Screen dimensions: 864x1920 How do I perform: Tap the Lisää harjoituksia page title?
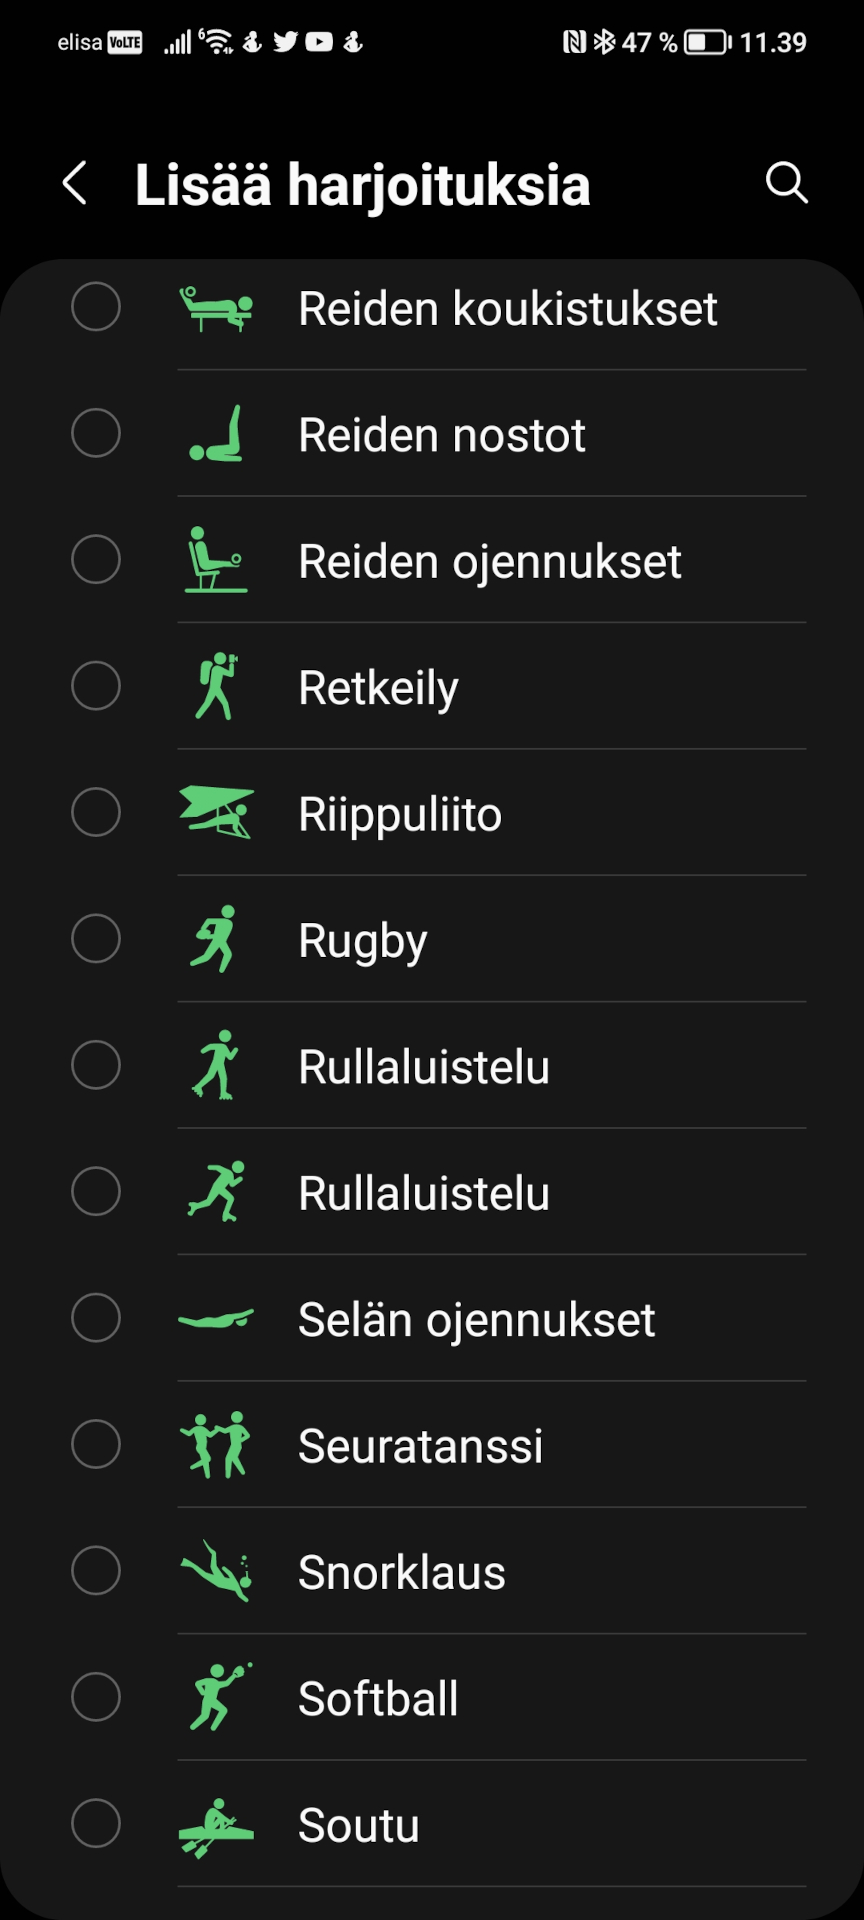click(362, 185)
